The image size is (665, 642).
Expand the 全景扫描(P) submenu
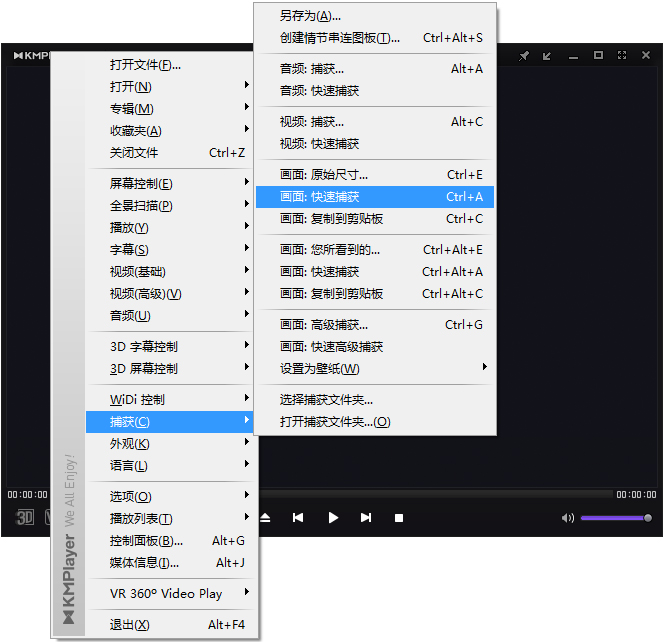tap(170, 206)
